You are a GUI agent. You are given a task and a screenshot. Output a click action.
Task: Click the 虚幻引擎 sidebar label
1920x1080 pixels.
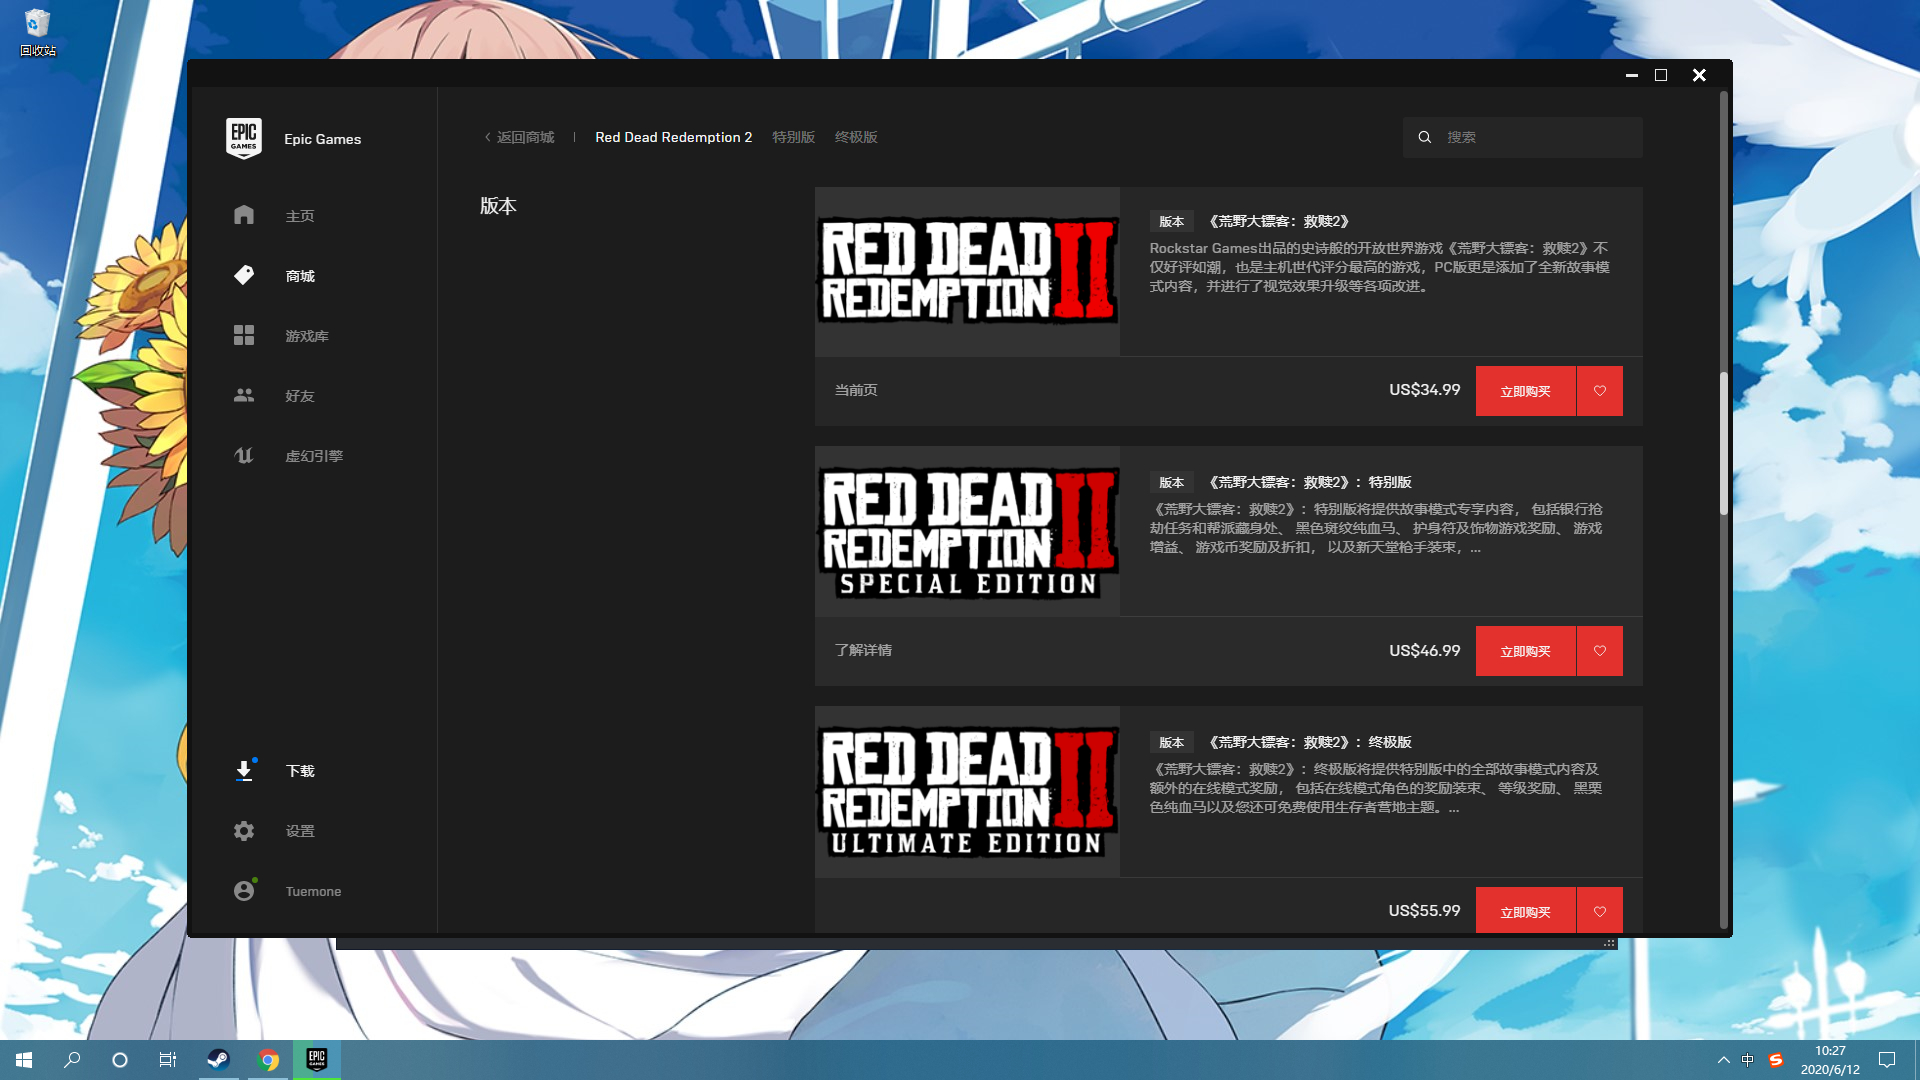point(314,456)
